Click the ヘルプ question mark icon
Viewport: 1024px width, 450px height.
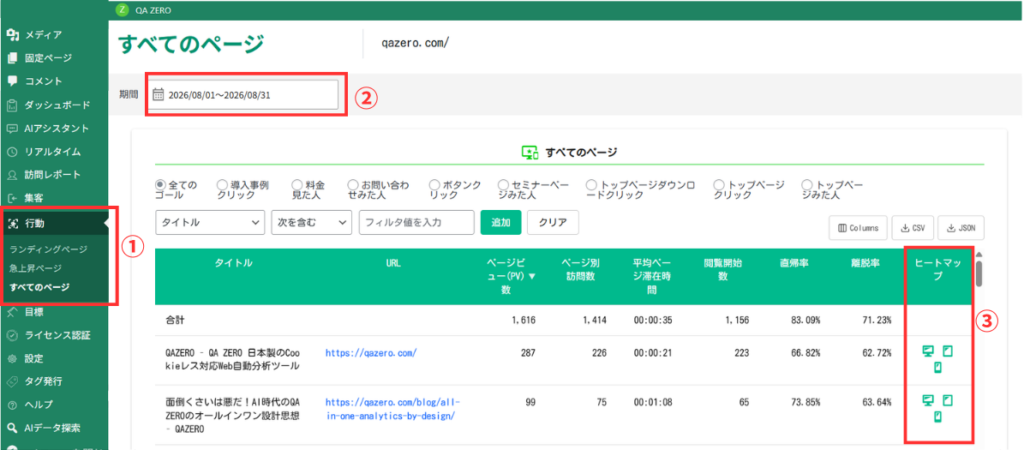(12, 404)
